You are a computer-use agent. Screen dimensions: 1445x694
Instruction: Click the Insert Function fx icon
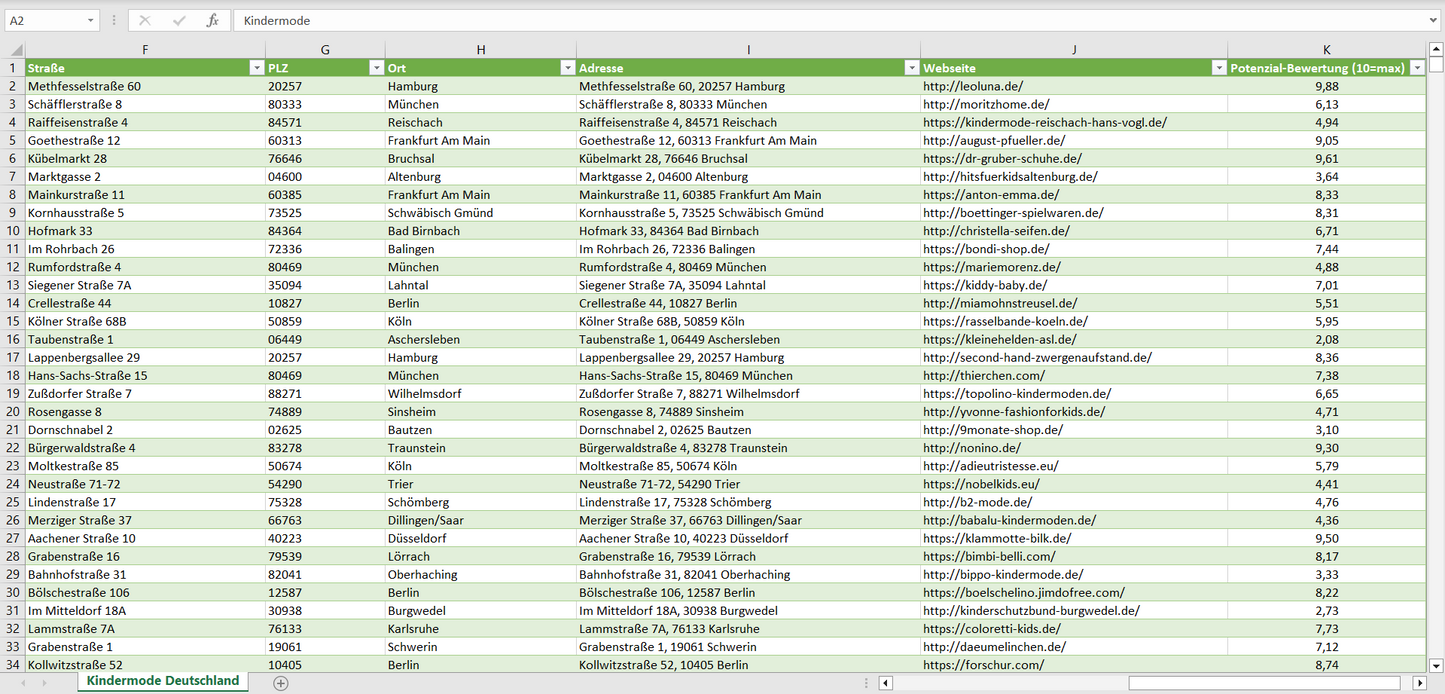212,20
